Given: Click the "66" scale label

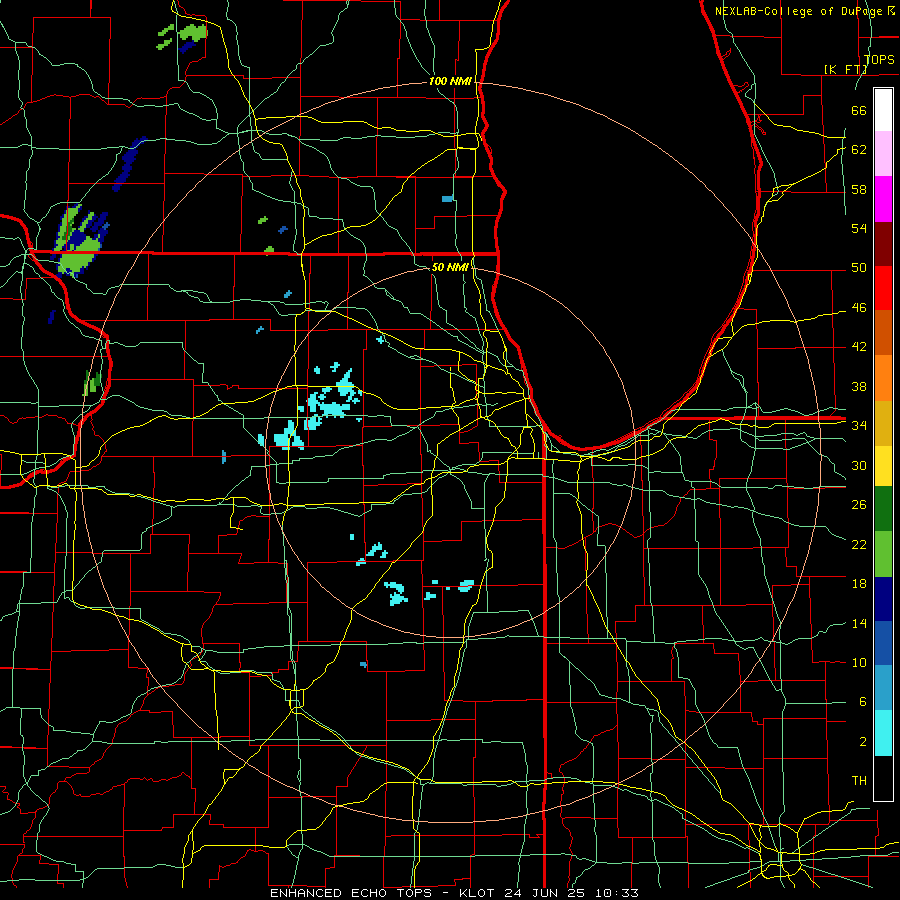Looking at the screenshot, I should (x=859, y=110).
